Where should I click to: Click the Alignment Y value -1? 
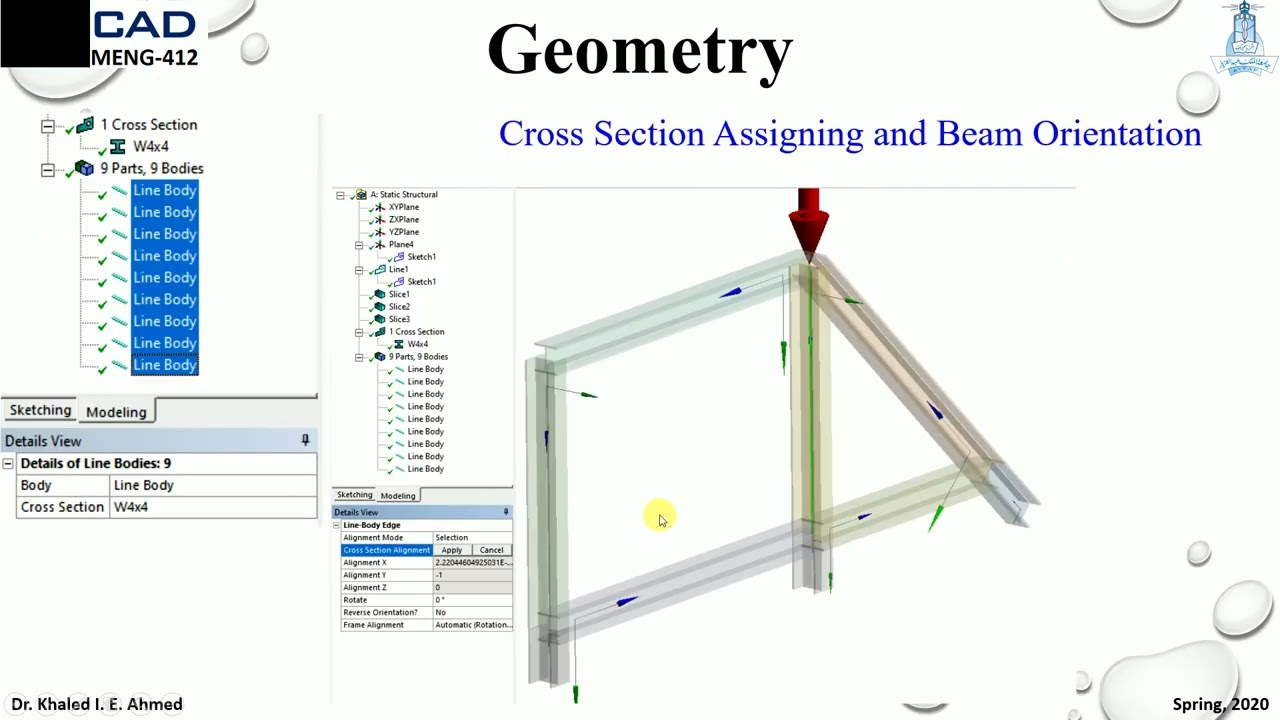(x=472, y=575)
